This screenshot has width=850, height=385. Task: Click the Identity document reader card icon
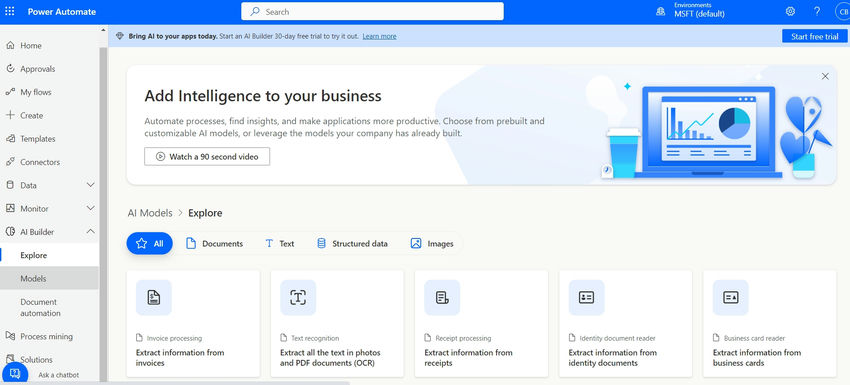pyautogui.click(x=586, y=297)
